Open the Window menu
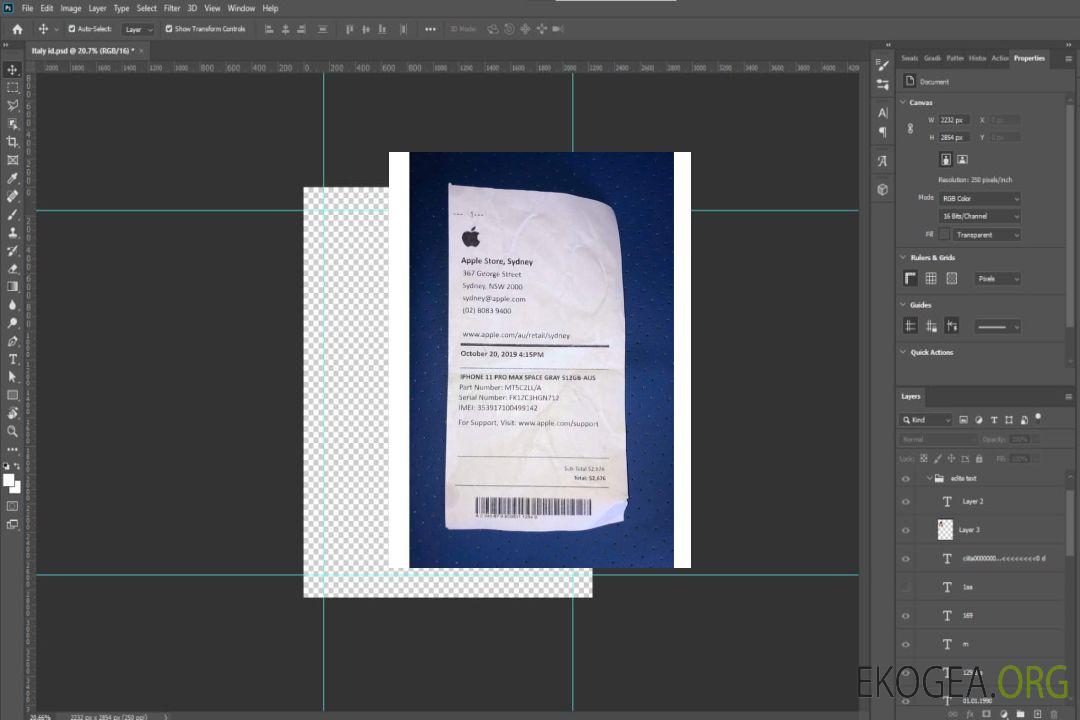The width and height of the screenshot is (1080, 720). pos(241,8)
